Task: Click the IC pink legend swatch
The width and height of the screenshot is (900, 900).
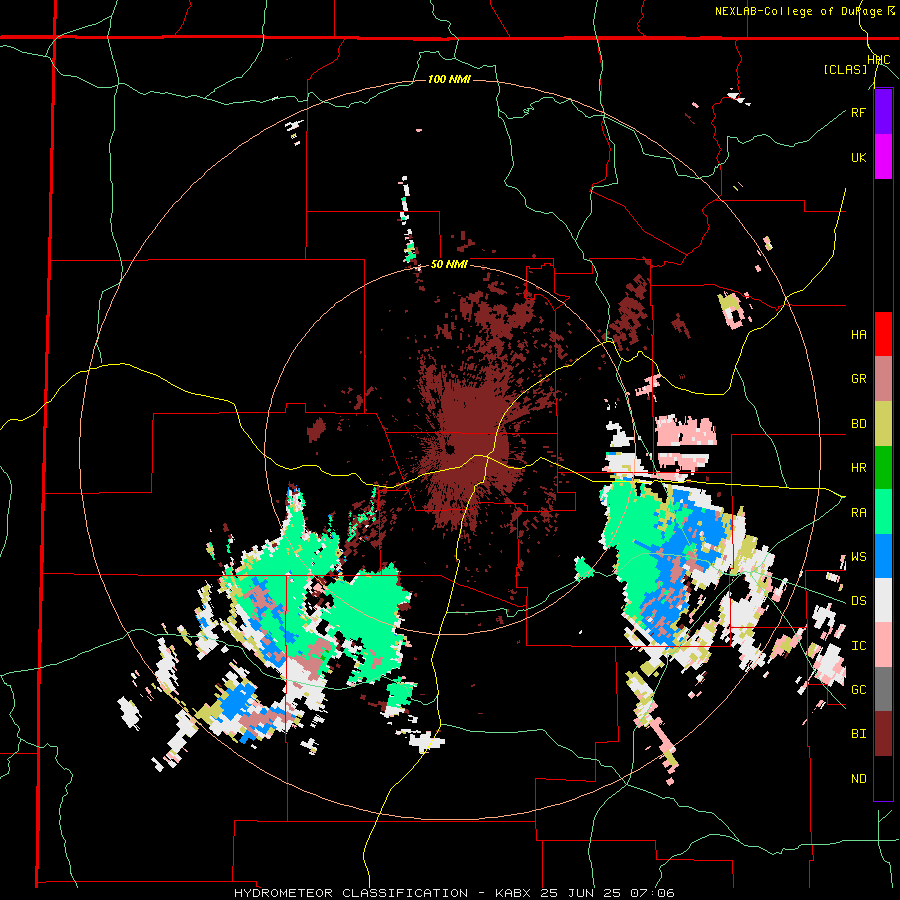Action: click(883, 645)
